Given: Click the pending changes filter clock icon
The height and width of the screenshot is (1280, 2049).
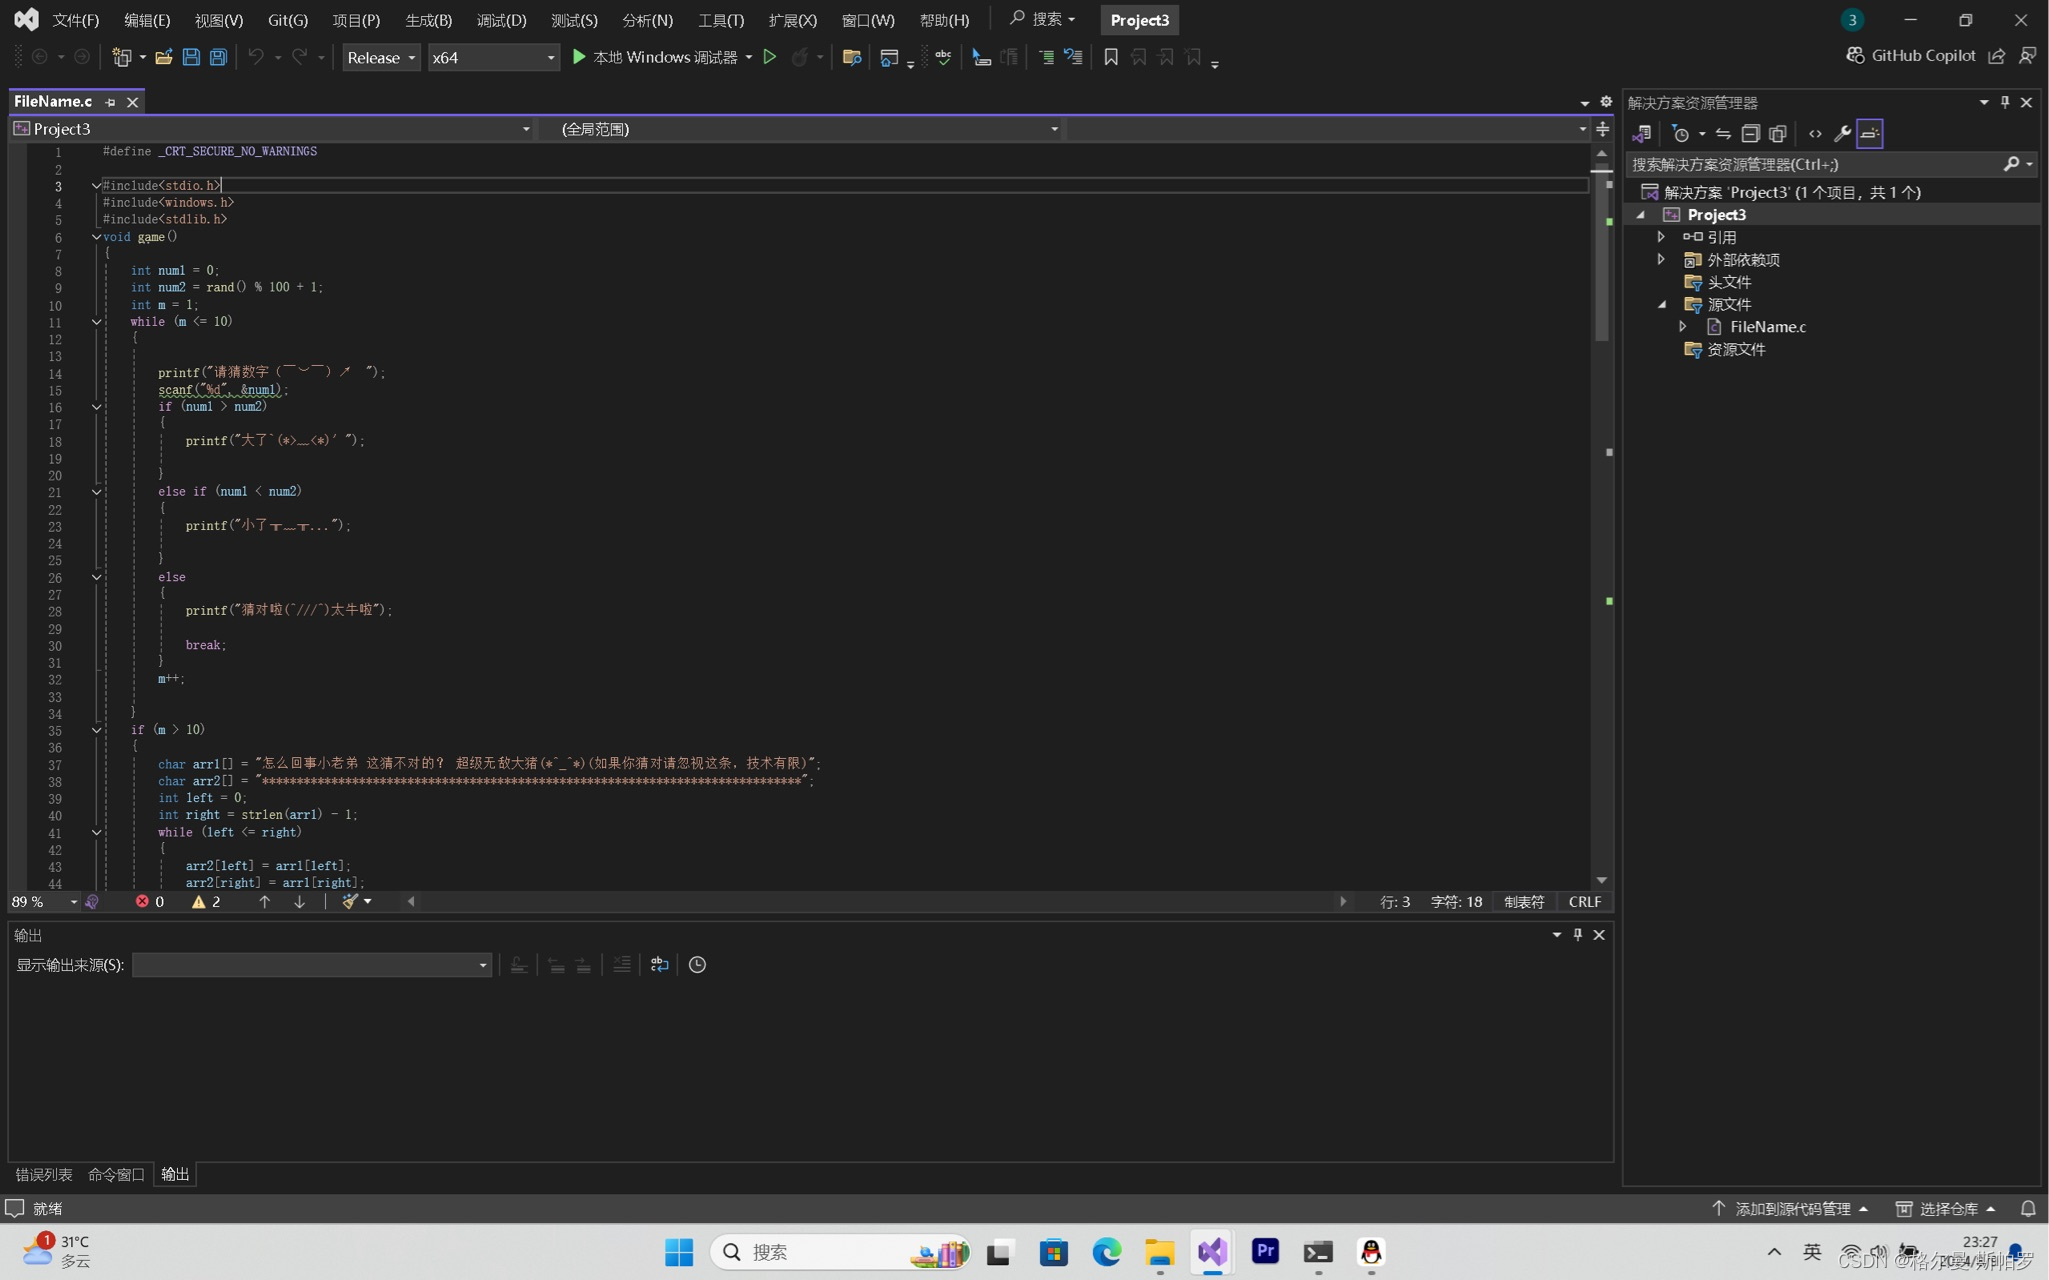Looking at the screenshot, I should coord(1681,133).
